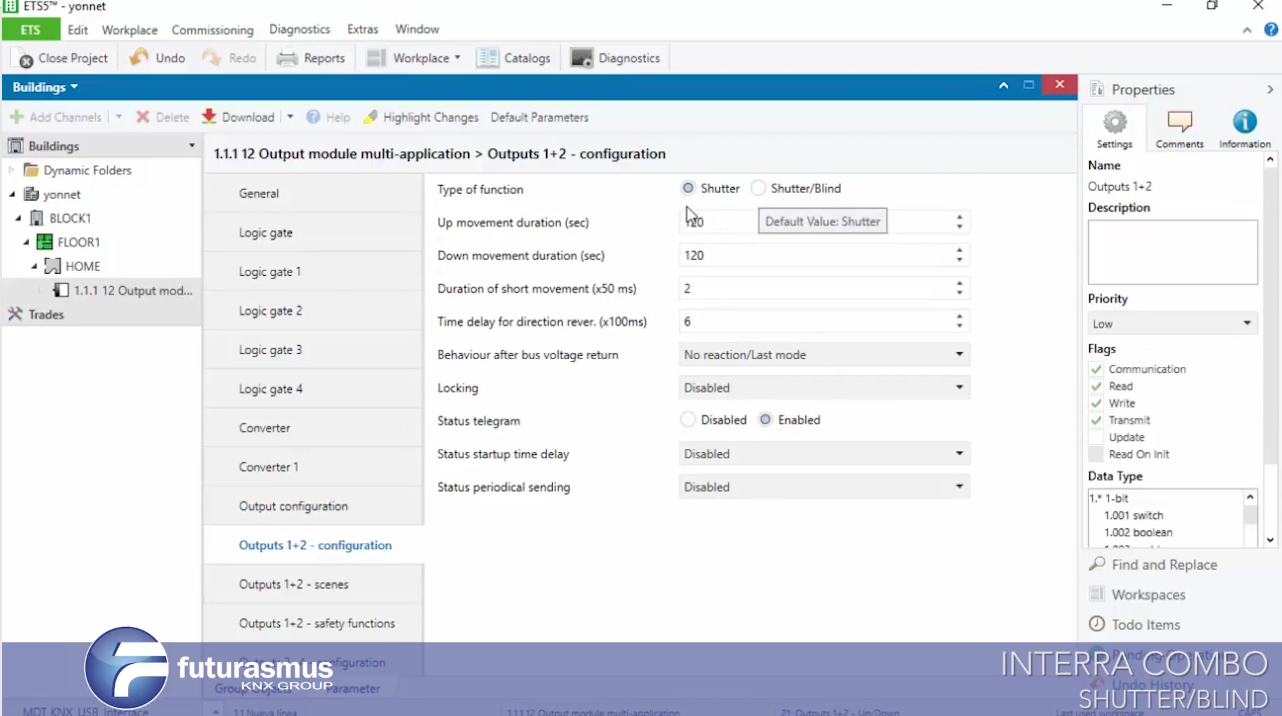This screenshot has width=1282, height=716.
Task: Click the Highlight Changes icon
Action: [x=370, y=117]
